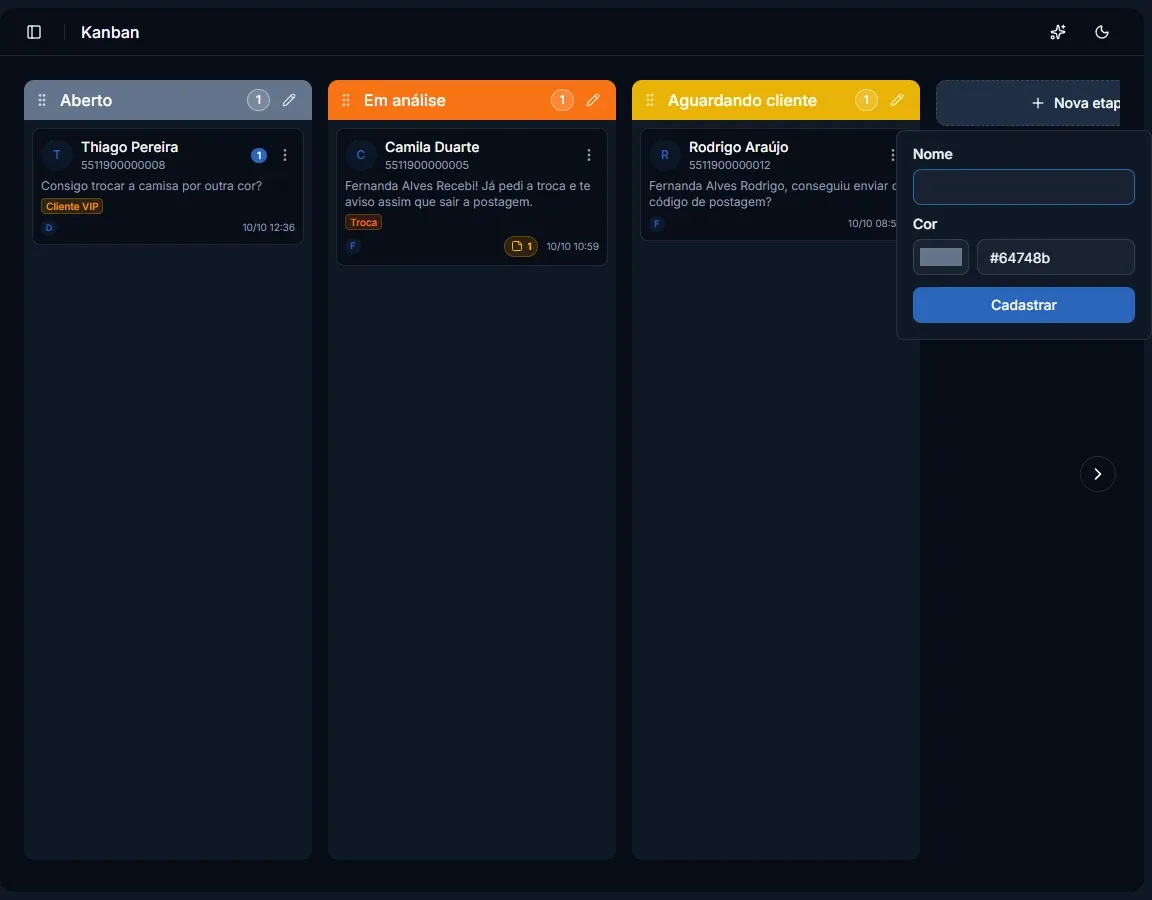The image size is (1152, 900).
Task: Click Thiago Pereira's avatar icon
Action: tap(57, 155)
